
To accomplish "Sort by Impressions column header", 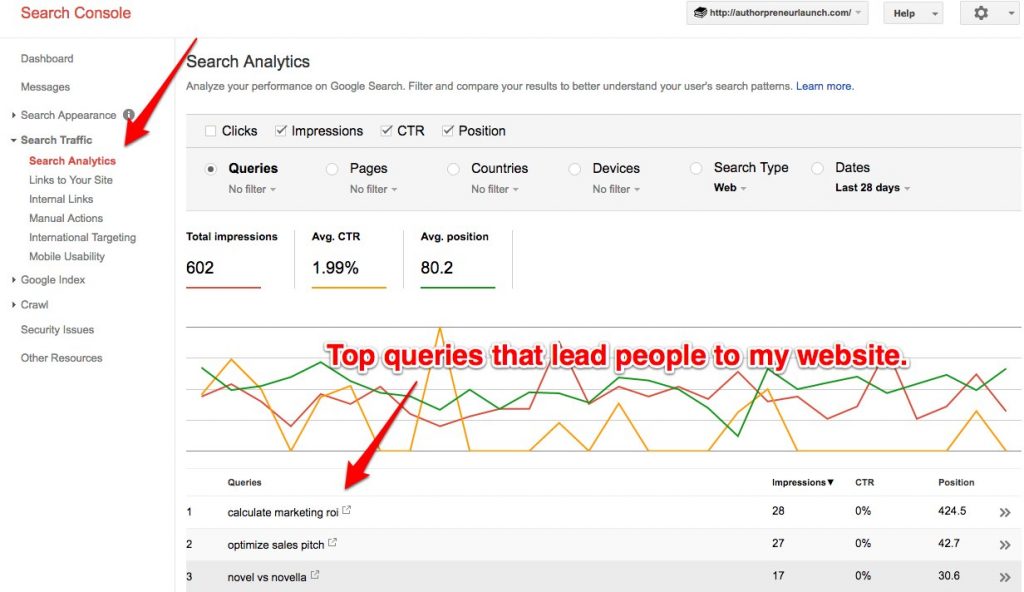I will 803,482.
